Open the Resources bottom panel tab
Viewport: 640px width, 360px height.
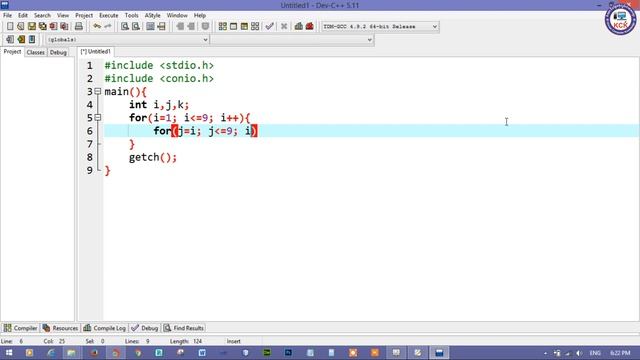point(60,328)
